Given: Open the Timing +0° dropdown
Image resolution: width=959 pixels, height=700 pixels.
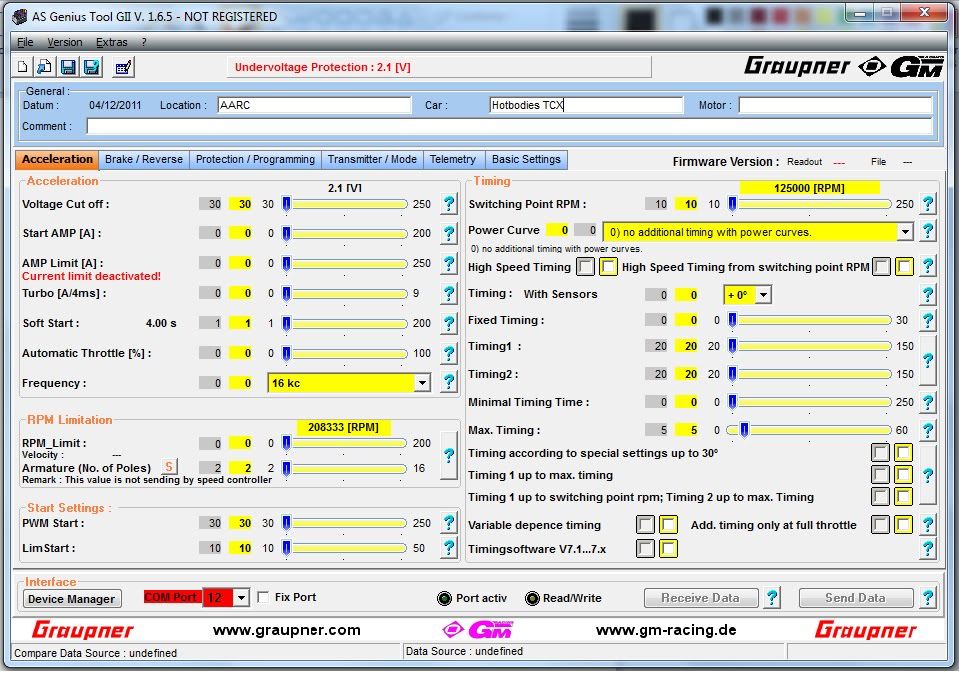Looking at the screenshot, I should click(x=763, y=295).
